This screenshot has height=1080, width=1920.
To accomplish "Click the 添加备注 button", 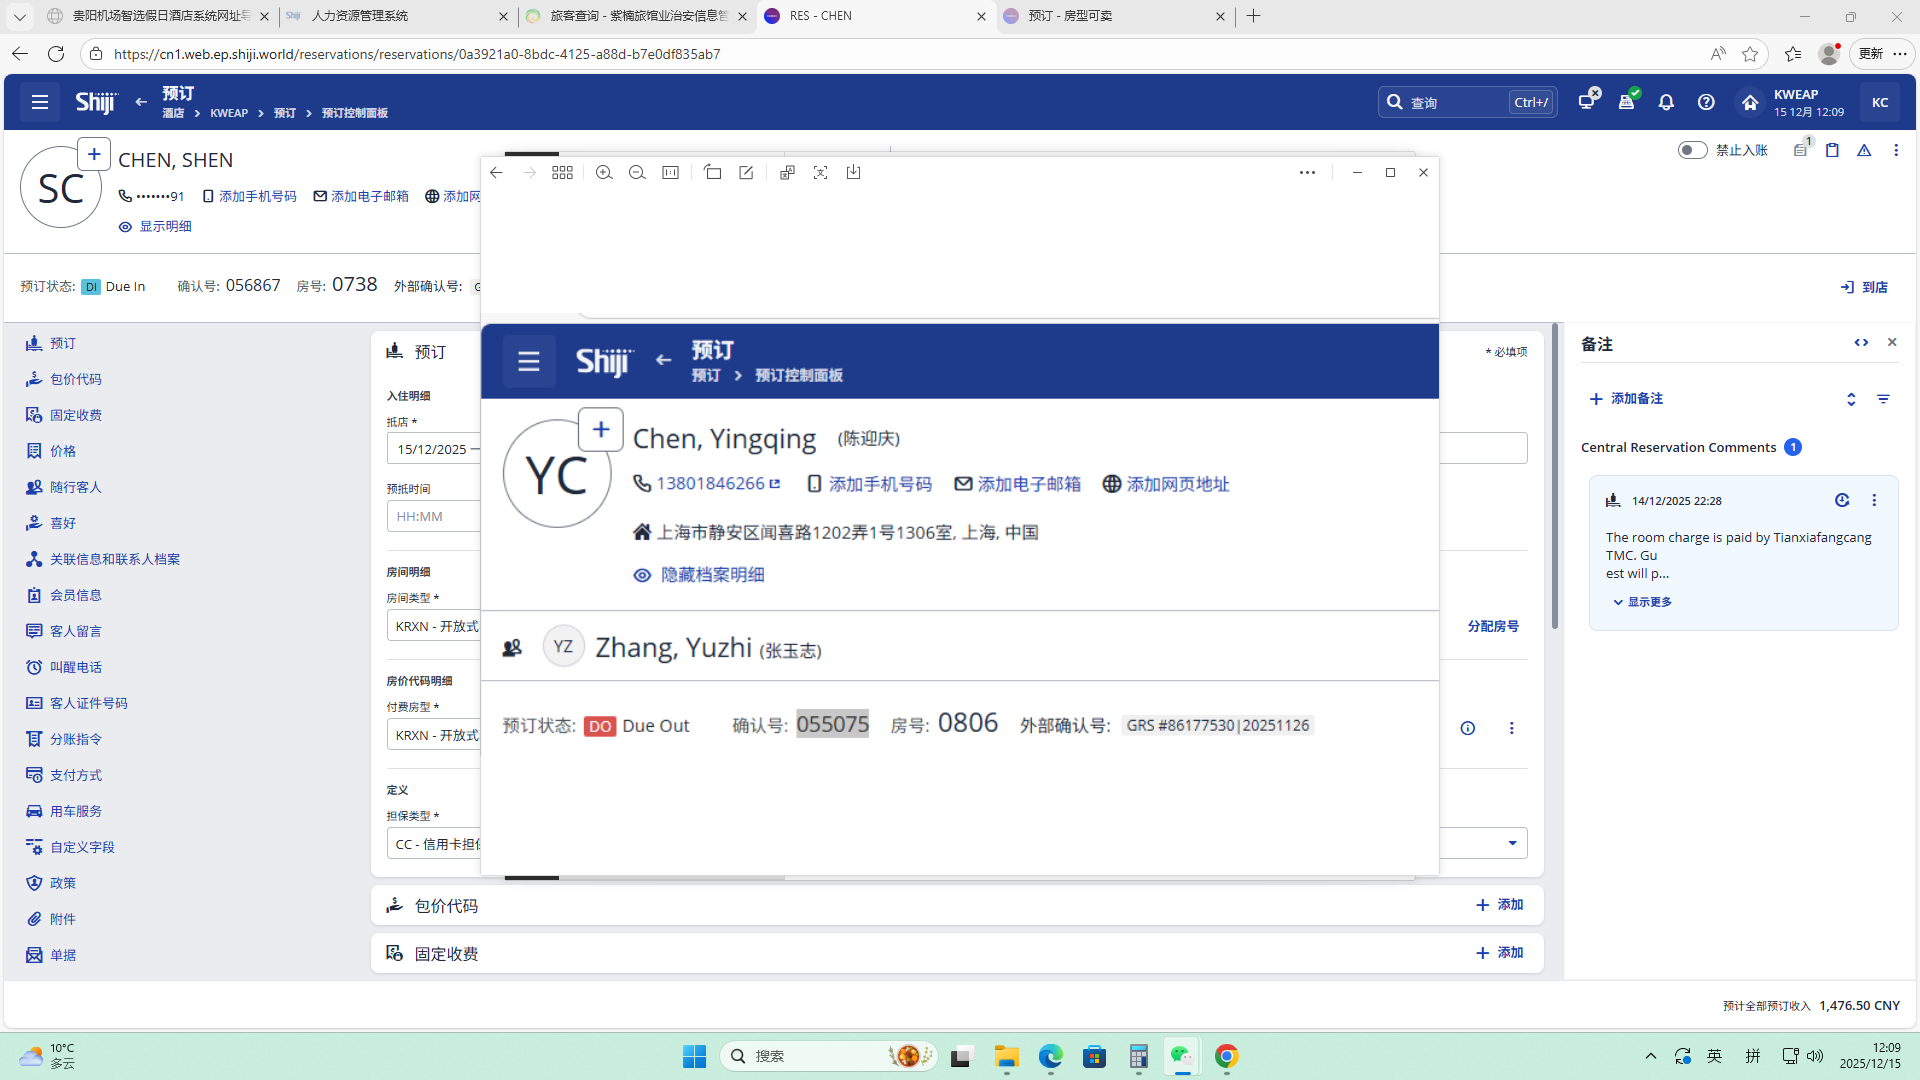I will point(1626,399).
